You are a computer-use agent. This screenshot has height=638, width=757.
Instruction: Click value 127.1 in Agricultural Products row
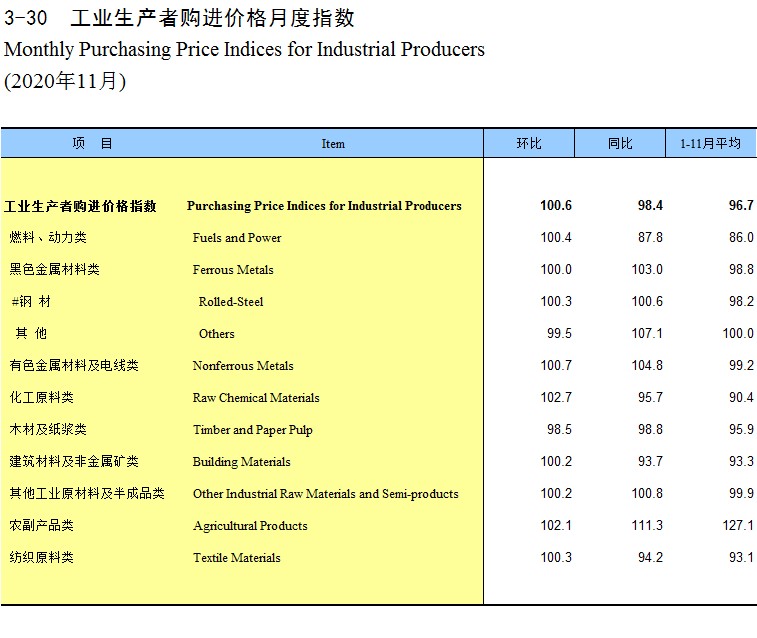point(738,526)
